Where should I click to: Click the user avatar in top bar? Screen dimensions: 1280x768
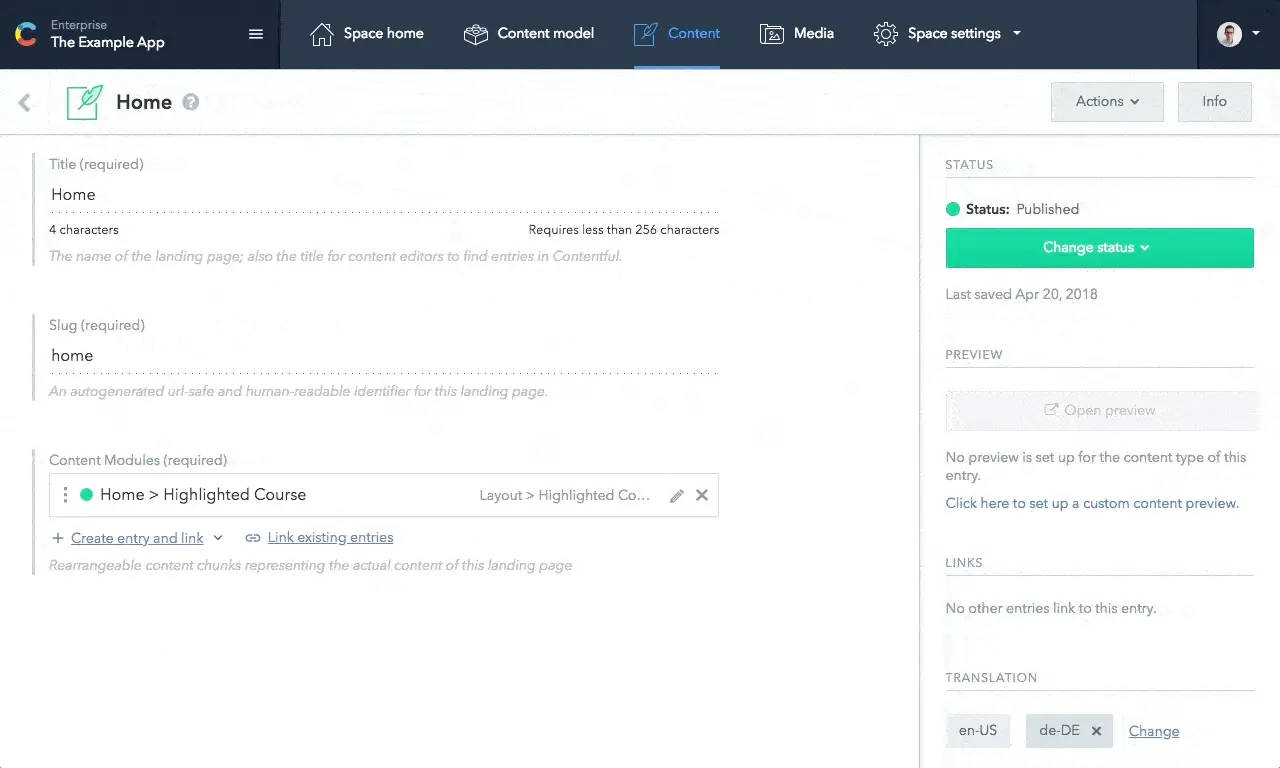1229,34
